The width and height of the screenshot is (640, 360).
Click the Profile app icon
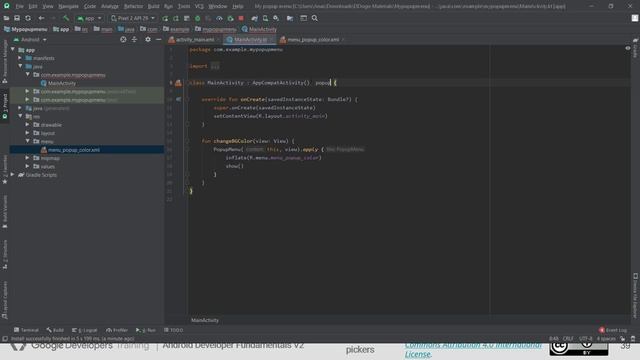[x=219, y=18]
